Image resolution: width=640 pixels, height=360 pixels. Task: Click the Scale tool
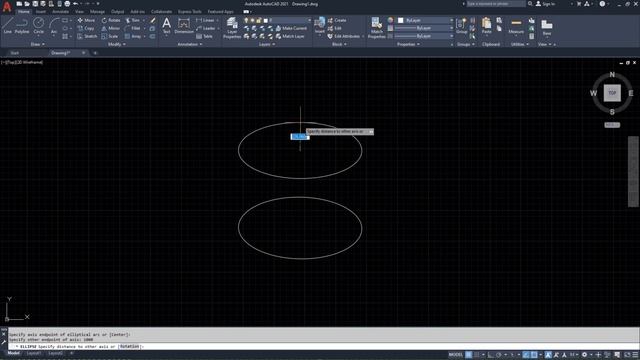click(x=110, y=36)
